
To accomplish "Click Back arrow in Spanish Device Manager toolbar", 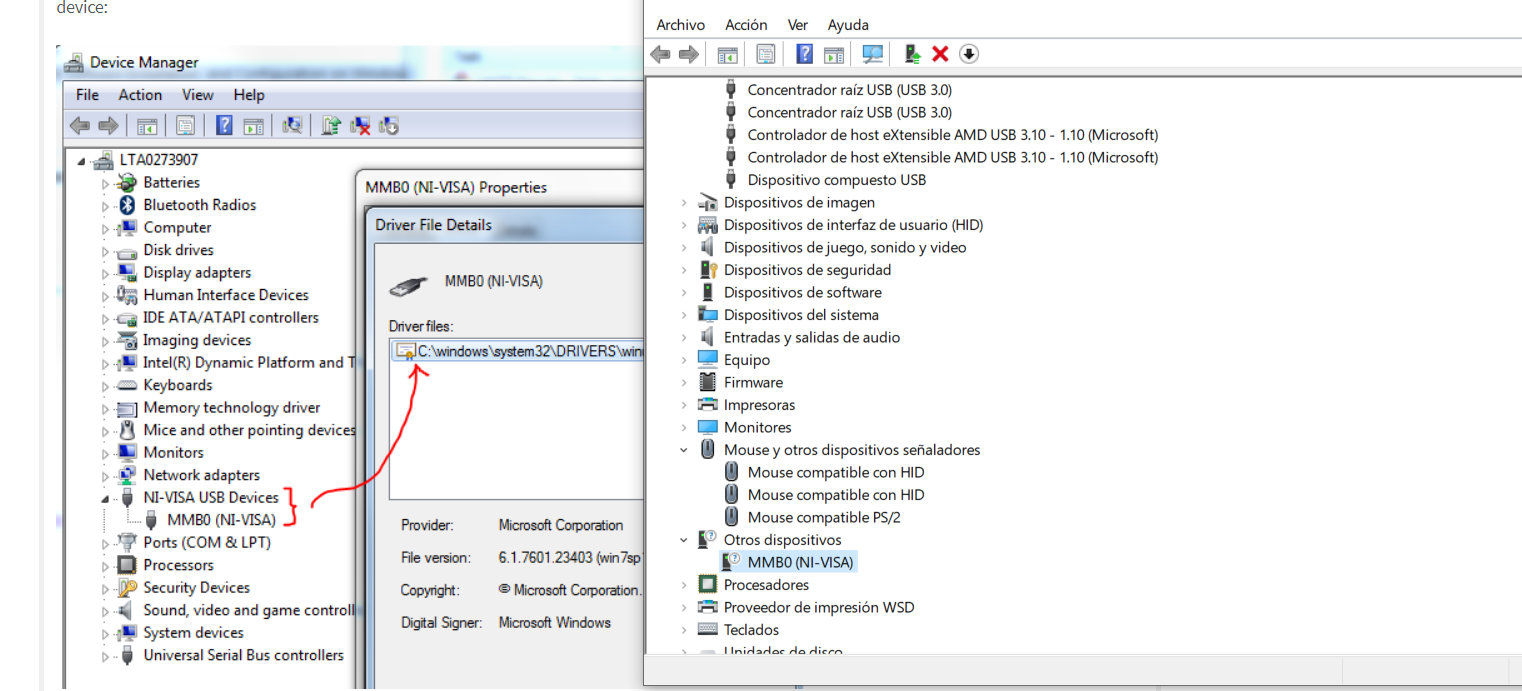I will 660,54.
